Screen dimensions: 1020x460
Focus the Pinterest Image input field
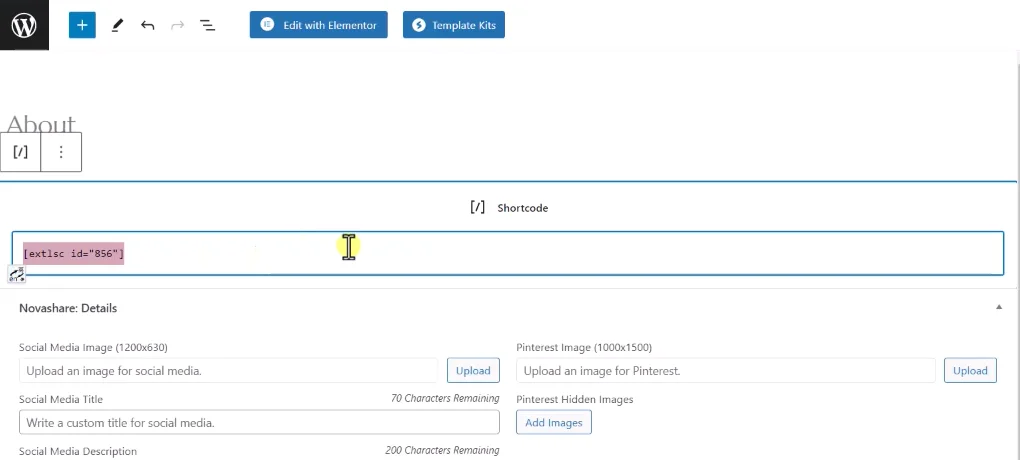tap(725, 370)
